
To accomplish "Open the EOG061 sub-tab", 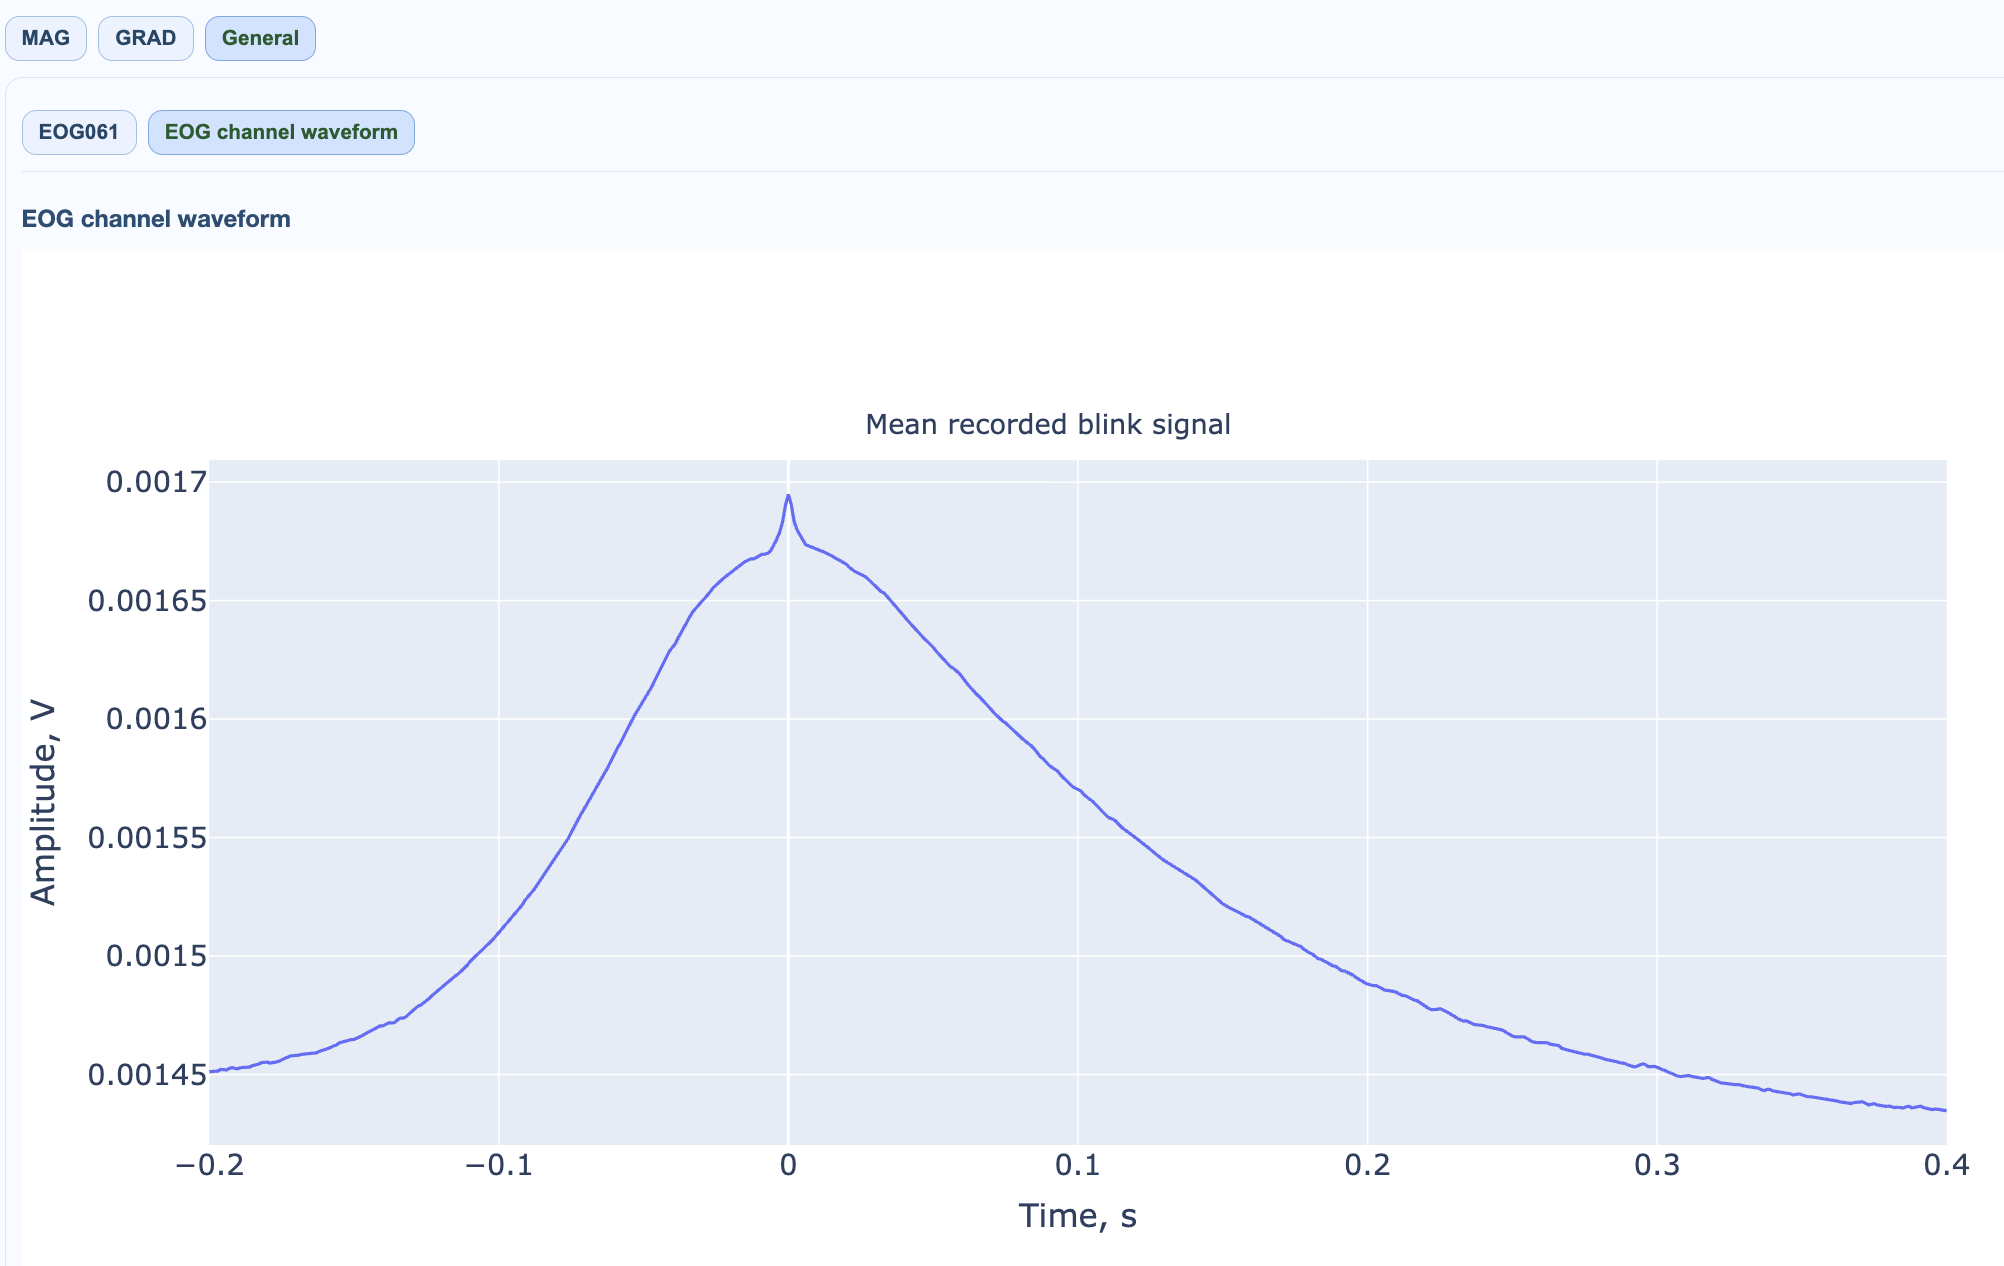I will [79, 133].
